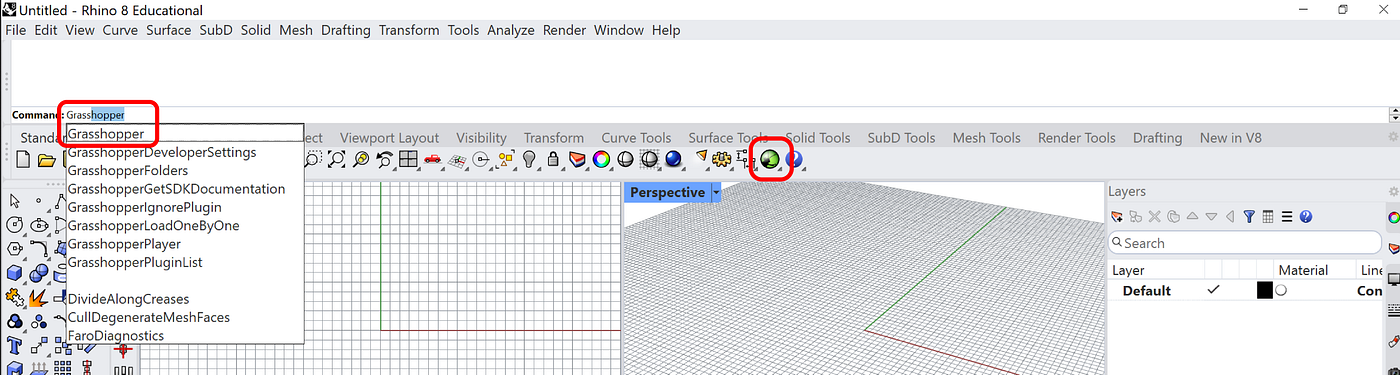Open the Render menu
1400x375 pixels.
[x=565, y=30]
